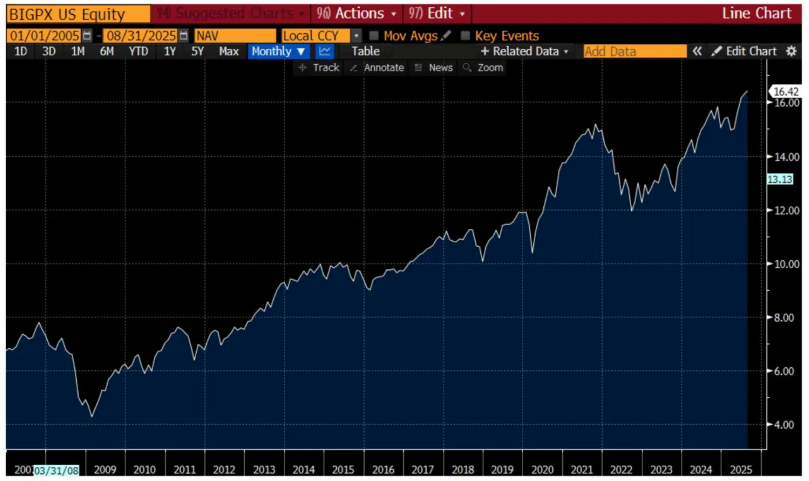The width and height of the screenshot is (809, 481).
Task: Open the start date calendar picker
Action: point(87,36)
